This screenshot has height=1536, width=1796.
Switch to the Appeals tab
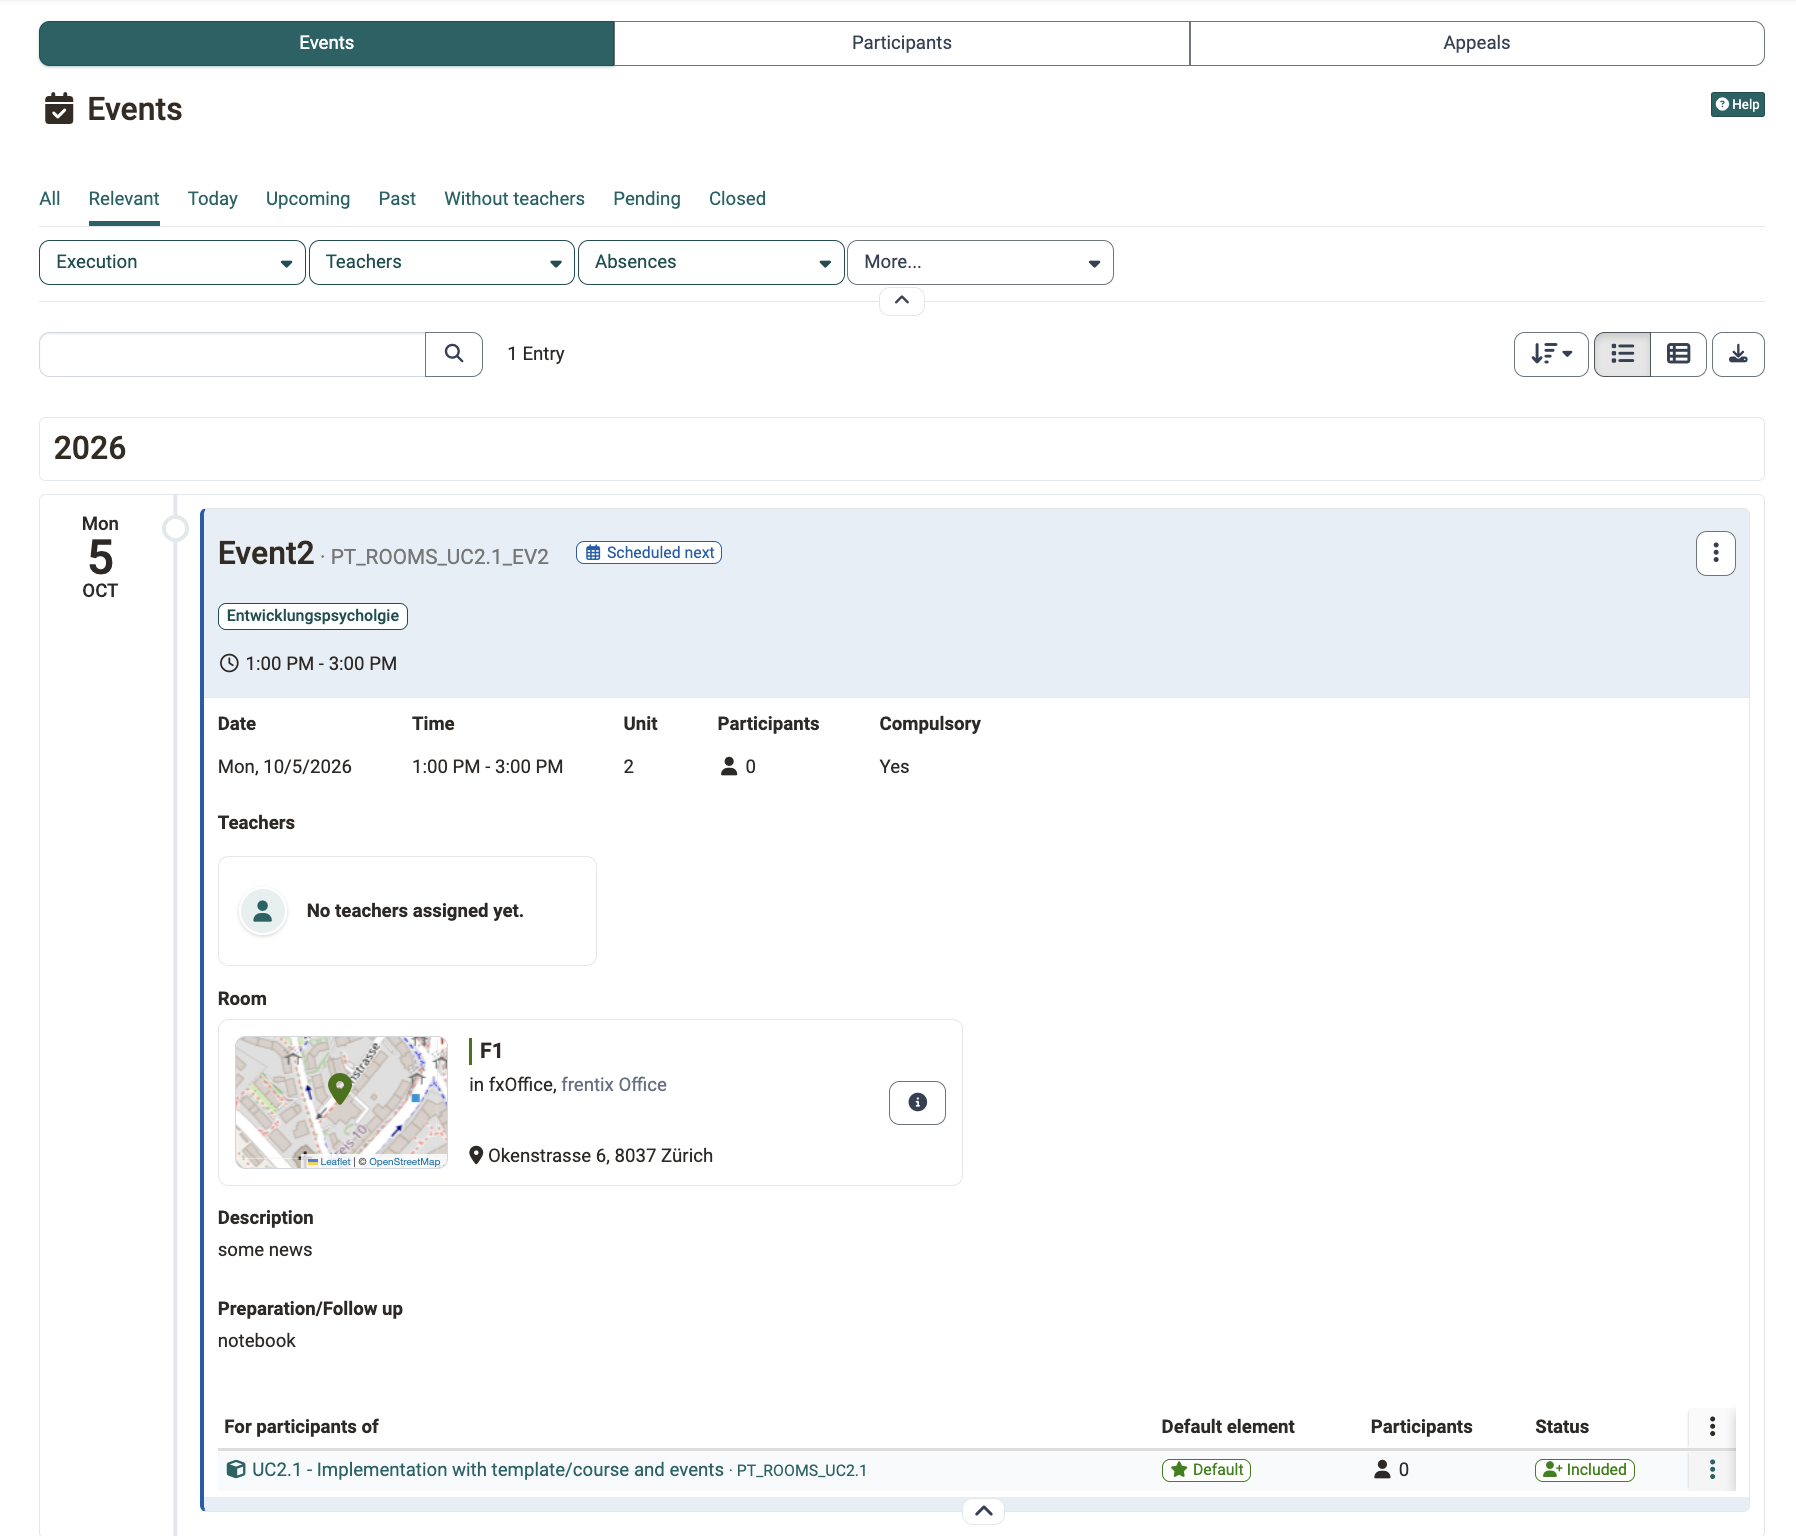click(1476, 43)
